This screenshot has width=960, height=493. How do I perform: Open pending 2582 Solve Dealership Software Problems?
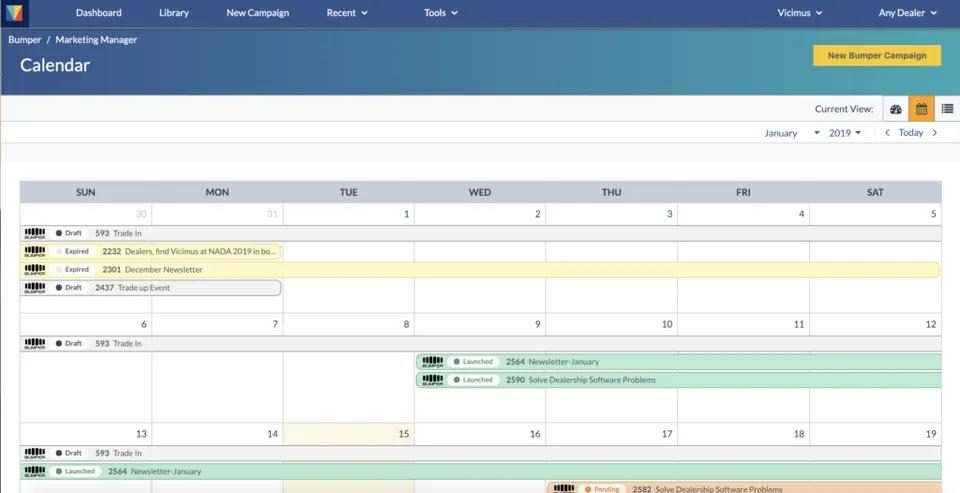coord(744,488)
